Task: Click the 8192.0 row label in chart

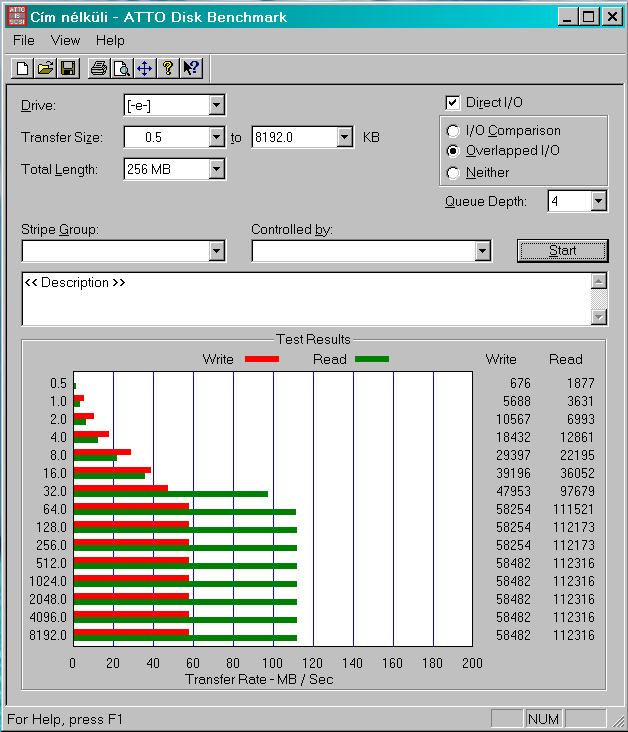Action: (48, 635)
